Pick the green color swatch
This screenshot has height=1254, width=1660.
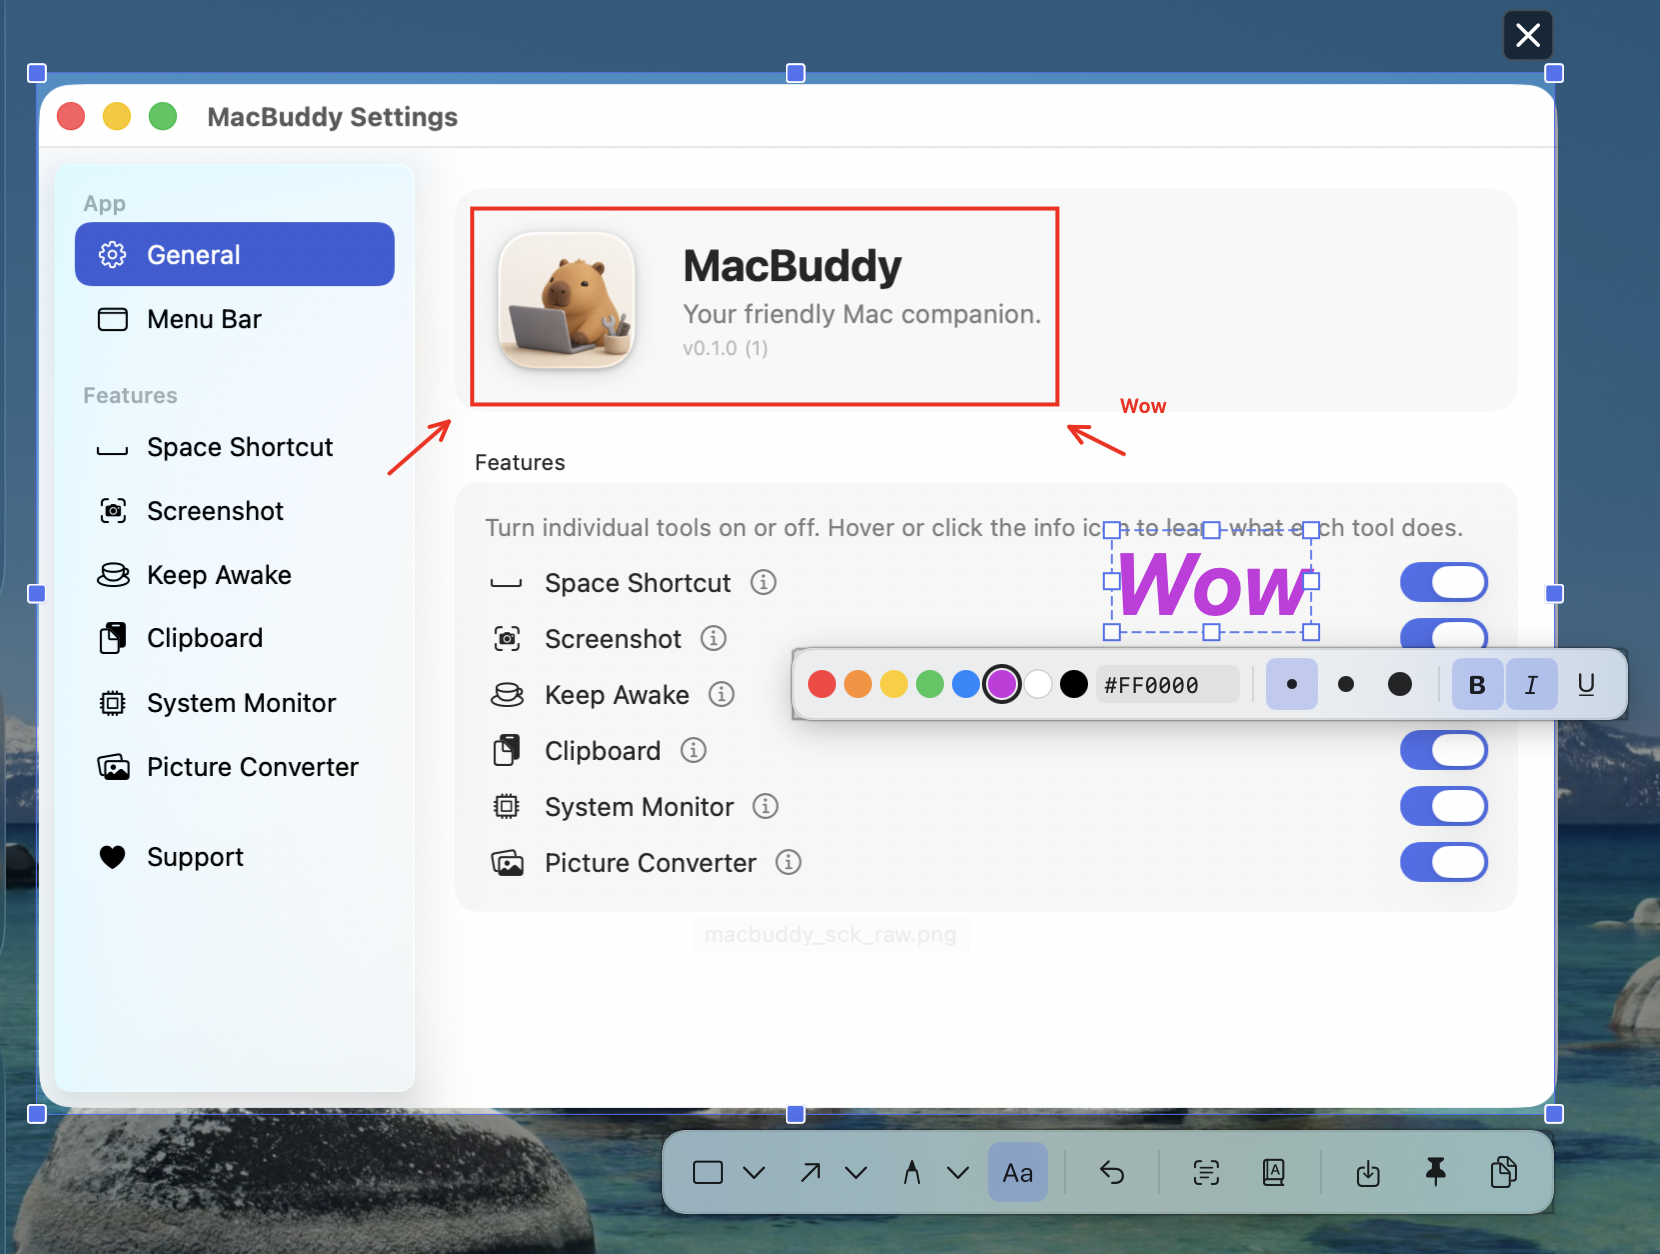click(930, 684)
